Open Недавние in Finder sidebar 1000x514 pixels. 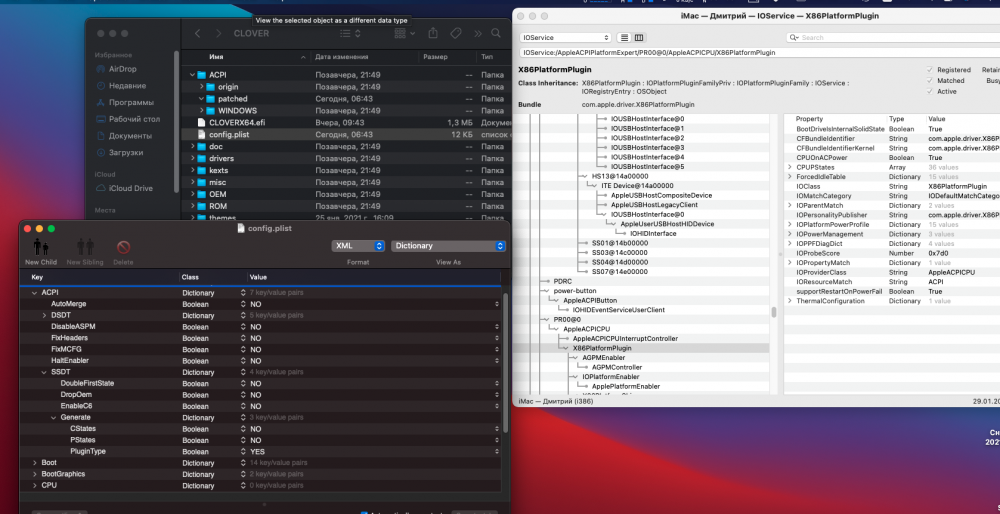pyautogui.click(x=121, y=85)
